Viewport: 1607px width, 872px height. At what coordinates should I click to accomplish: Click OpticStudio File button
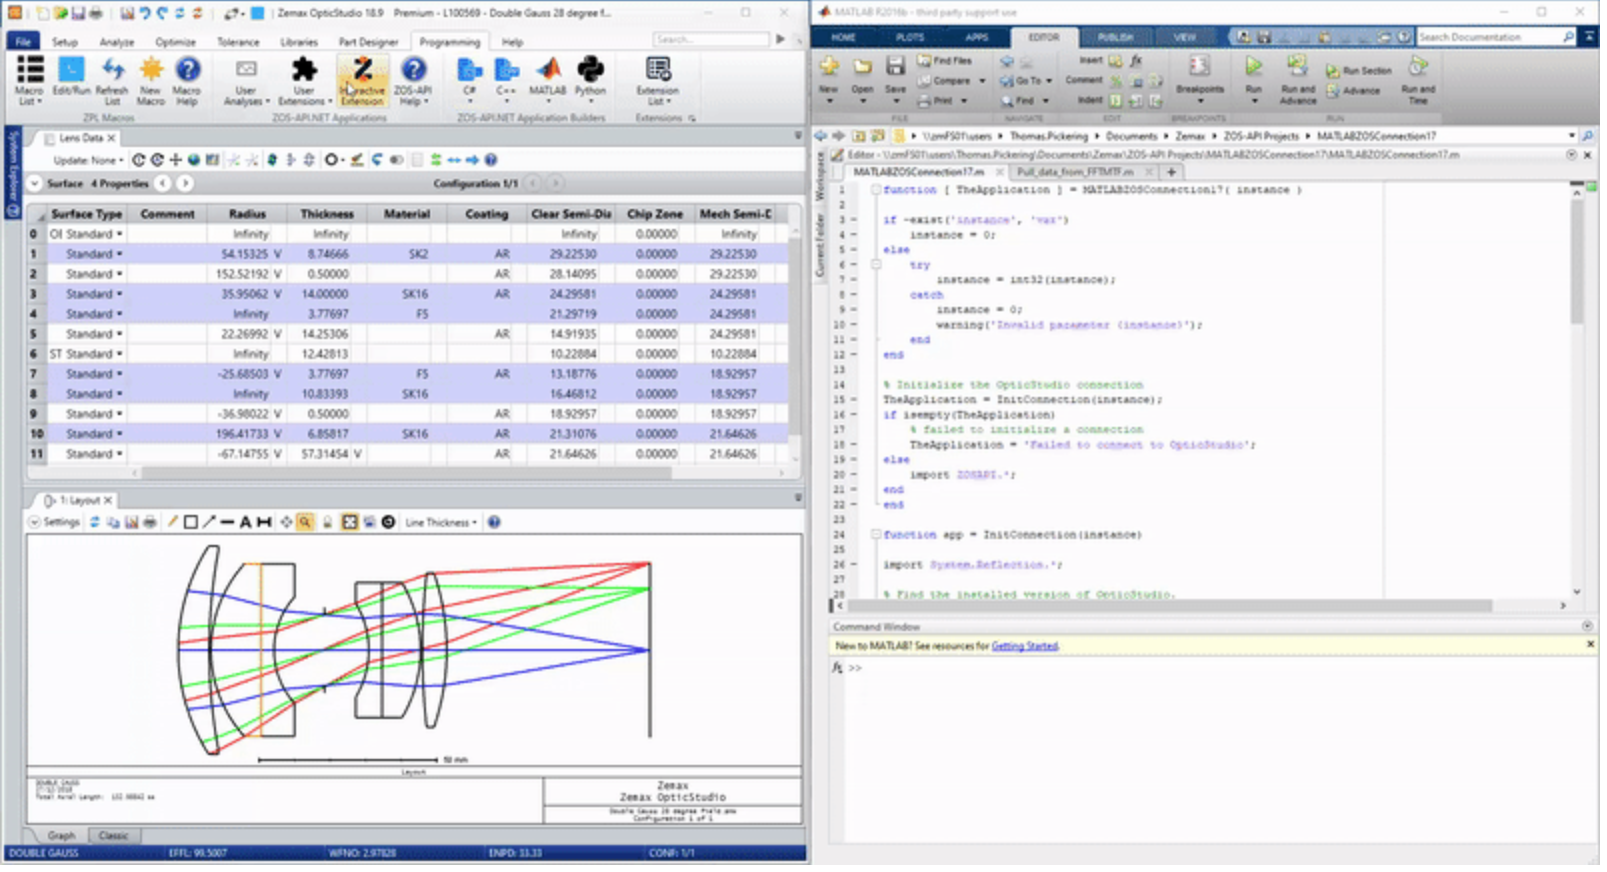[23, 42]
